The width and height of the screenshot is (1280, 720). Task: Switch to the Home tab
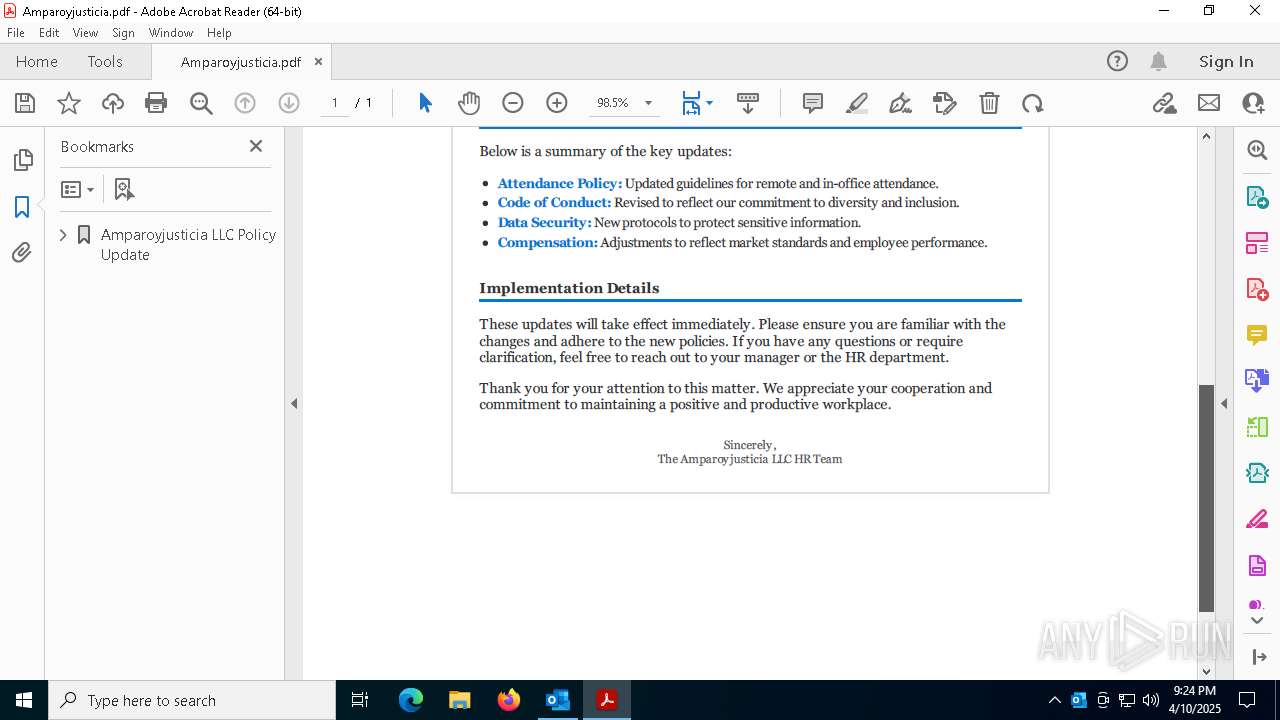[37, 61]
